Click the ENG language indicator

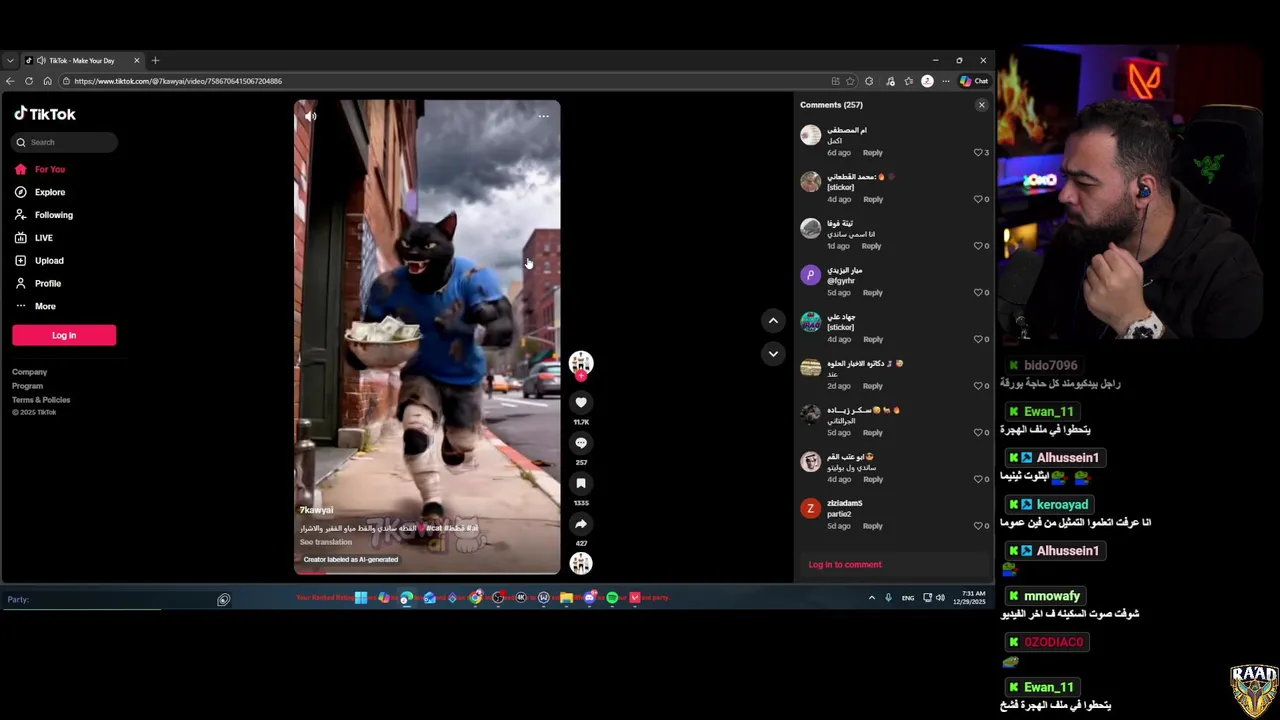[x=908, y=598]
